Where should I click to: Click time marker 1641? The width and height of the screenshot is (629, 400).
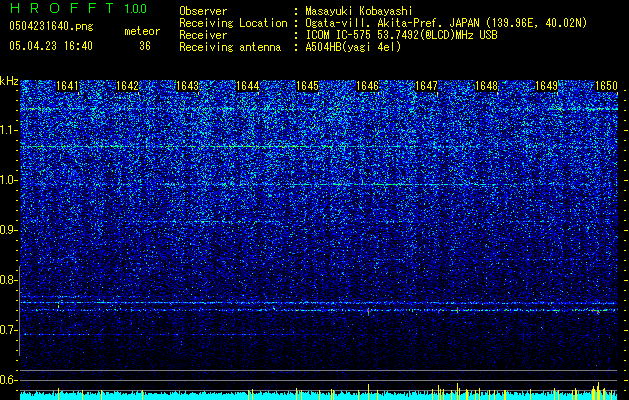(x=67, y=86)
